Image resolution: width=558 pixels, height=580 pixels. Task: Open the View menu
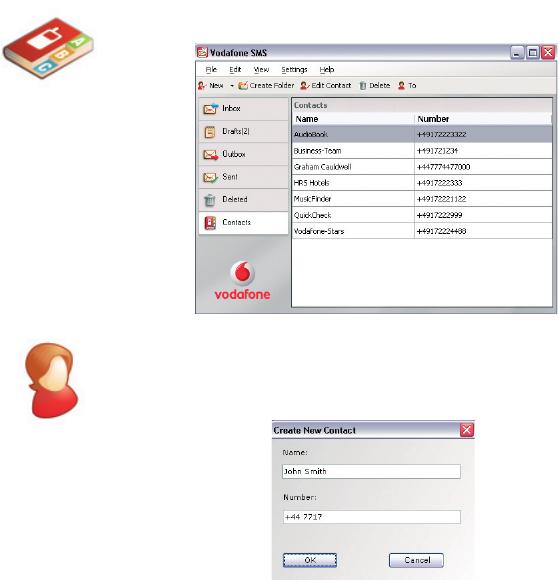tap(261, 70)
